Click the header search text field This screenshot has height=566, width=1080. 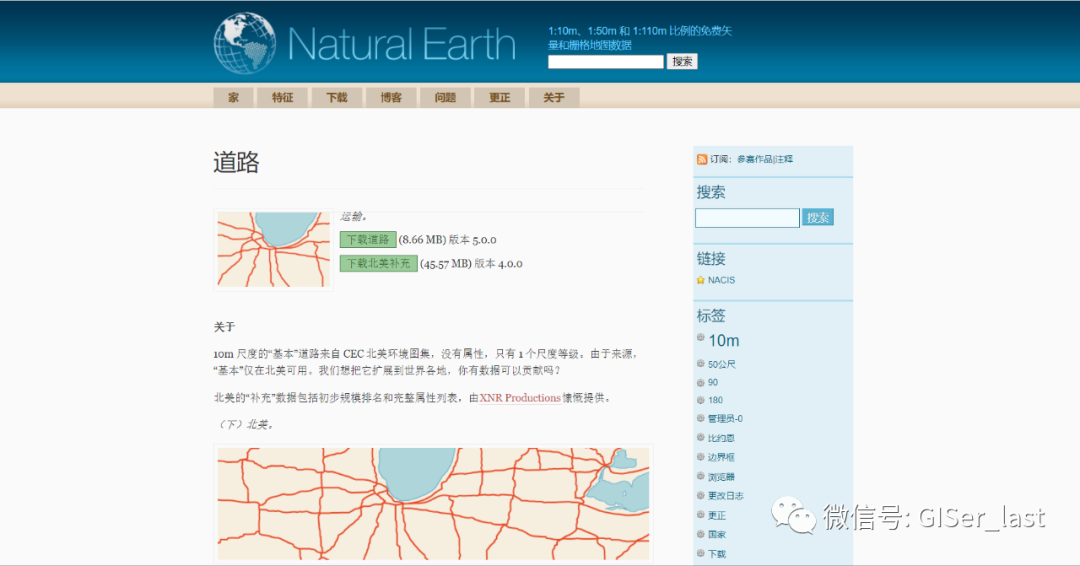tap(605, 62)
